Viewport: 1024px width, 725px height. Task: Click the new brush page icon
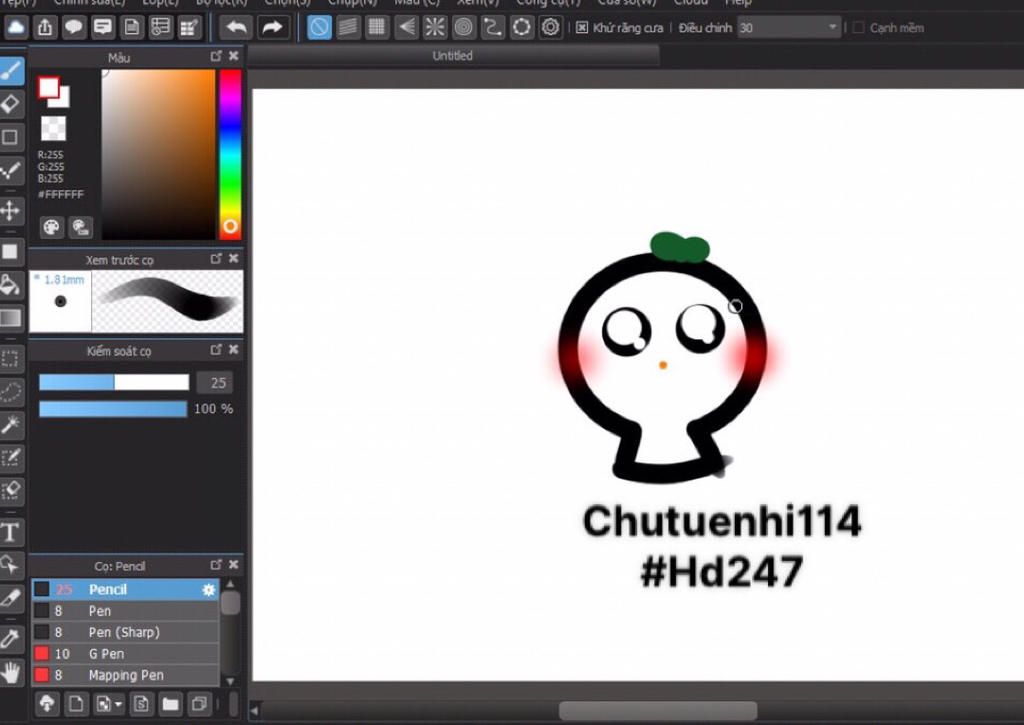coord(76,704)
